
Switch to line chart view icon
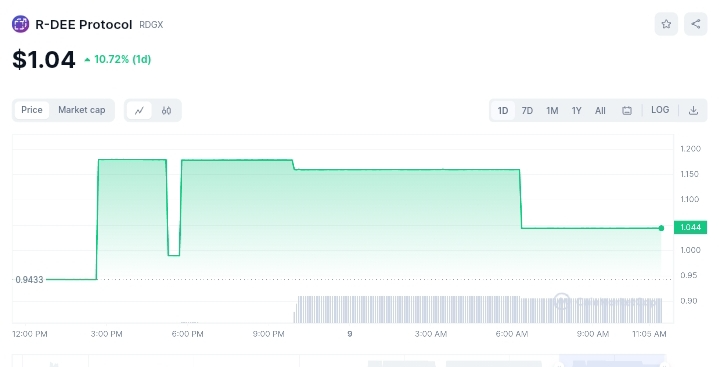139,111
